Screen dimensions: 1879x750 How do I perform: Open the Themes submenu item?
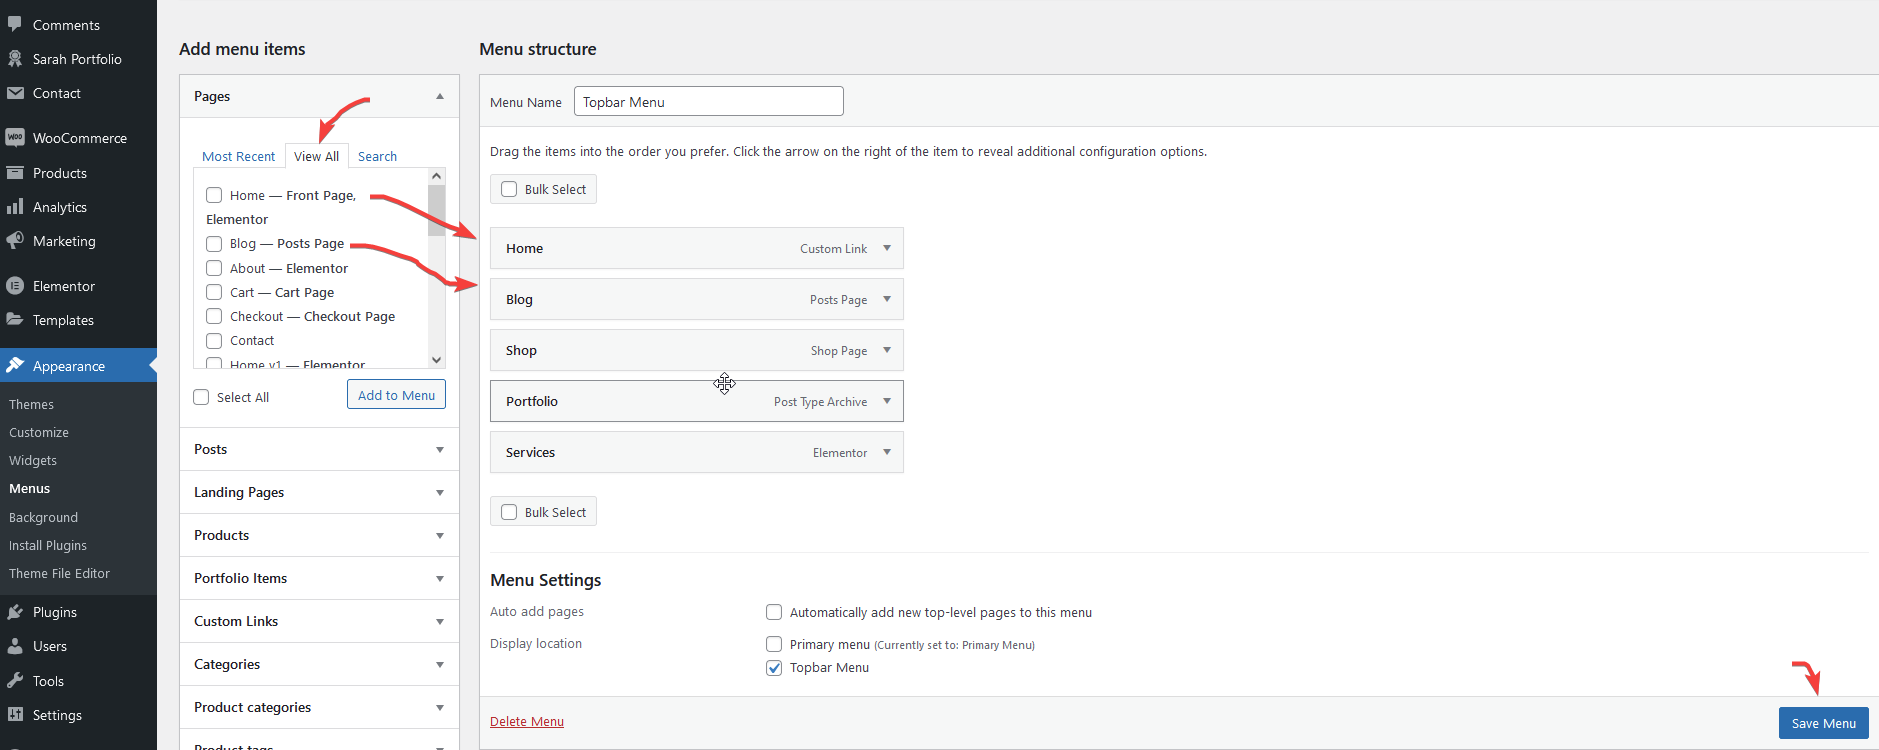(x=31, y=404)
